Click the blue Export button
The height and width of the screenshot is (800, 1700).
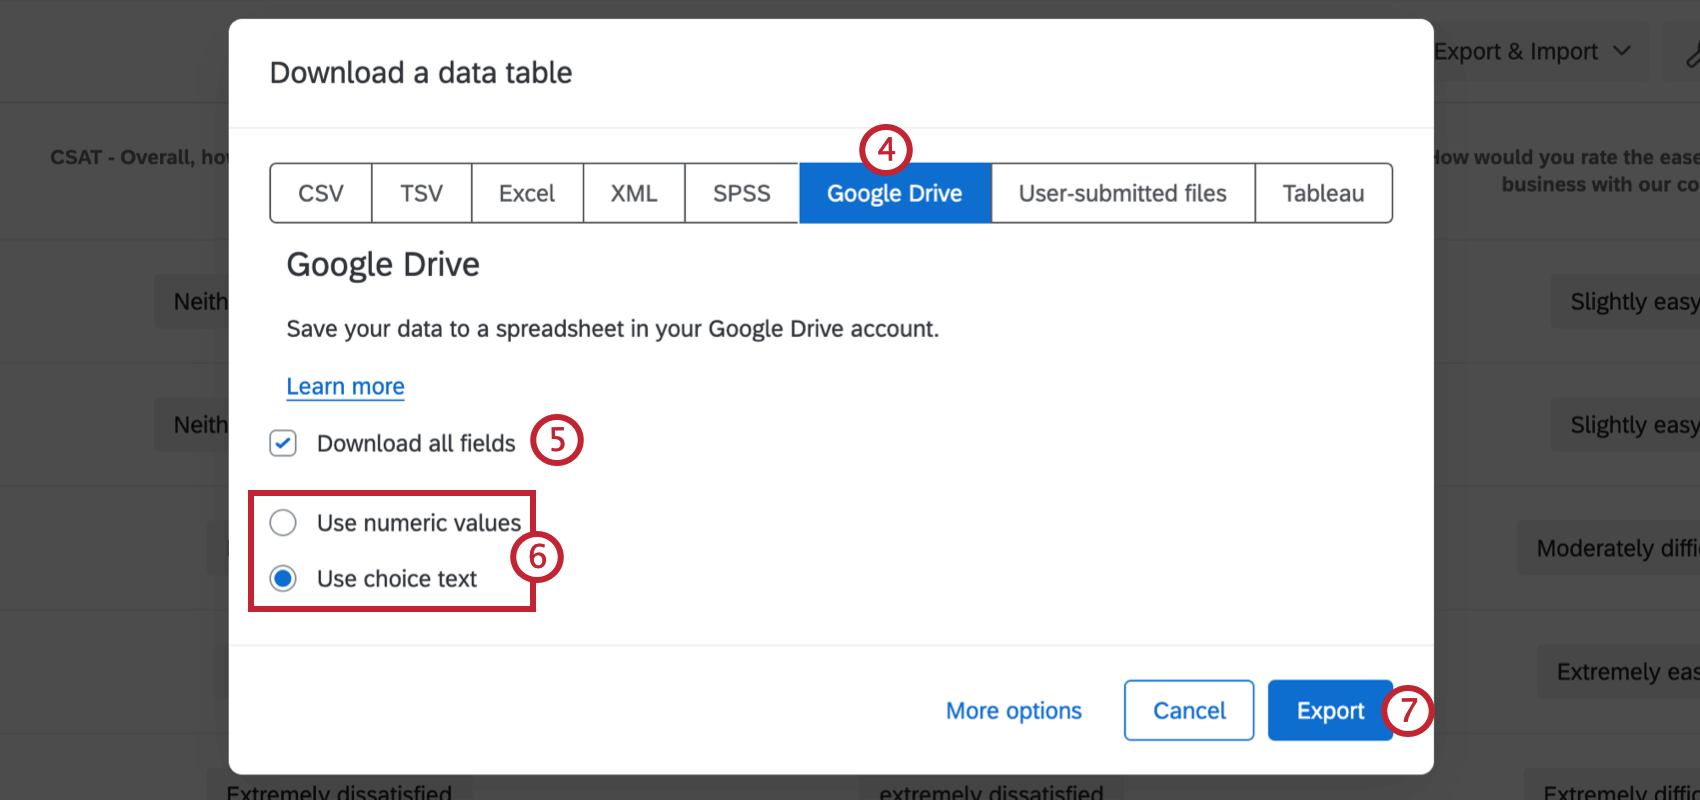click(x=1329, y=710)
